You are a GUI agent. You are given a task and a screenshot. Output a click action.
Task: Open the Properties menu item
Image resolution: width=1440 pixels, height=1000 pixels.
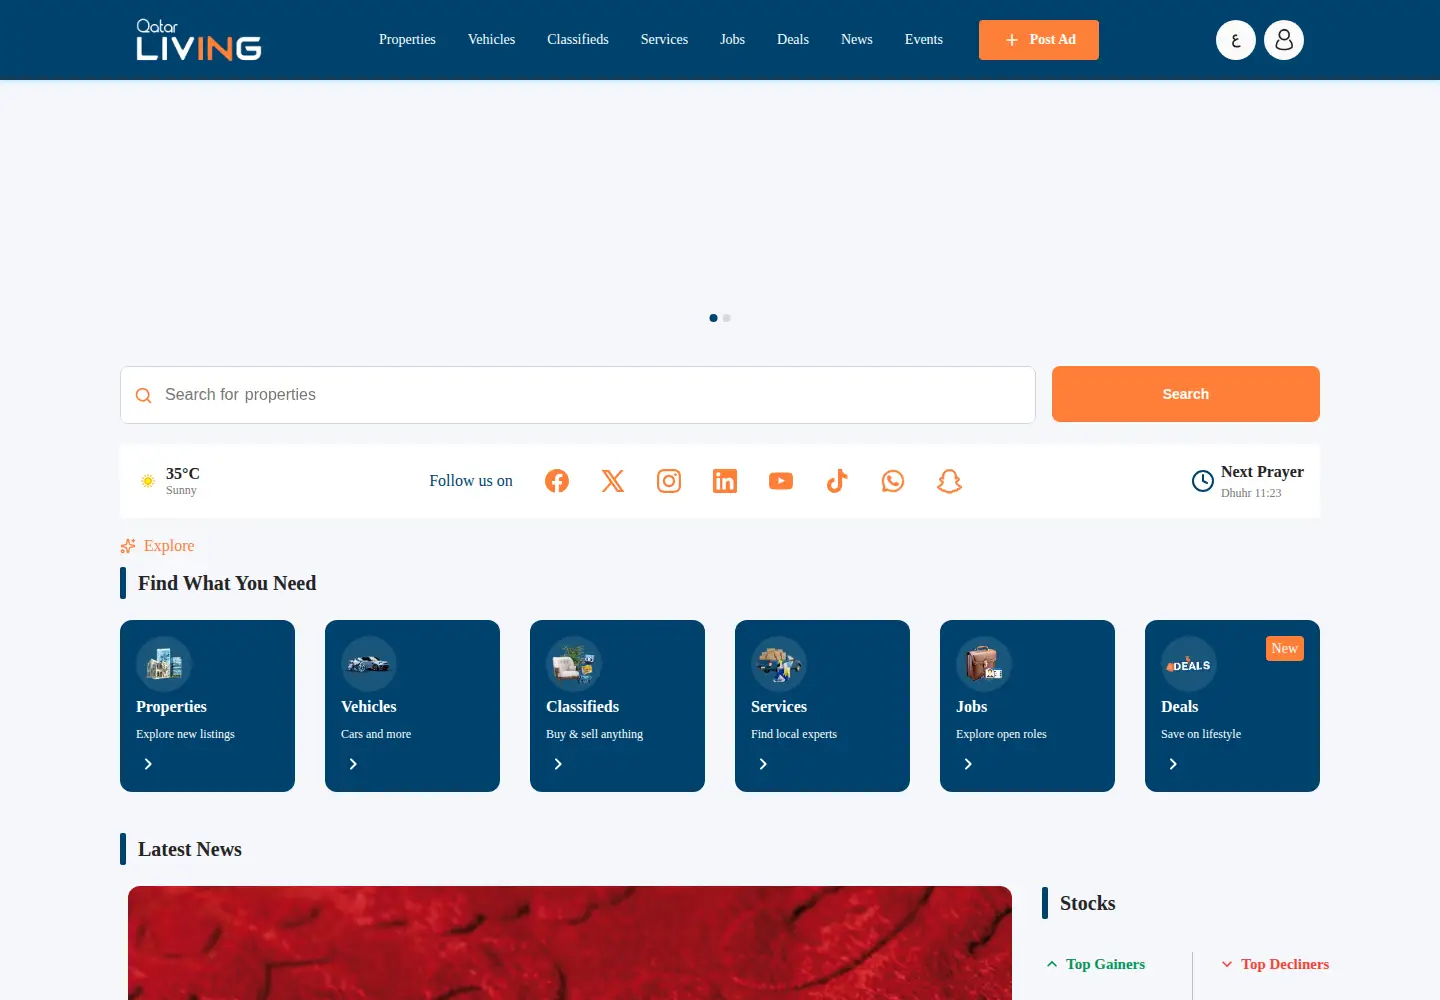tap(407, 40)
